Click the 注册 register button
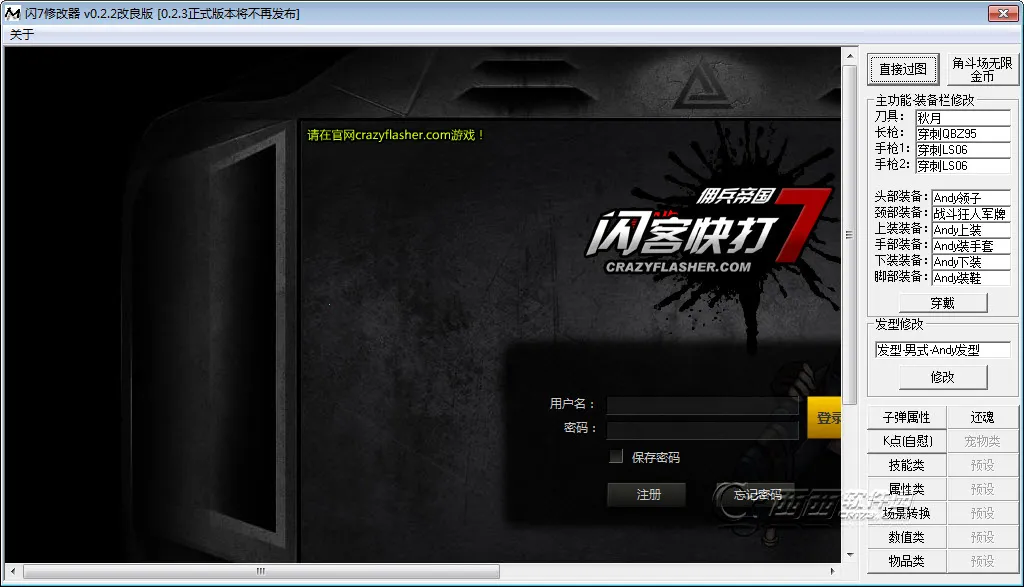 tap(648, 494)
